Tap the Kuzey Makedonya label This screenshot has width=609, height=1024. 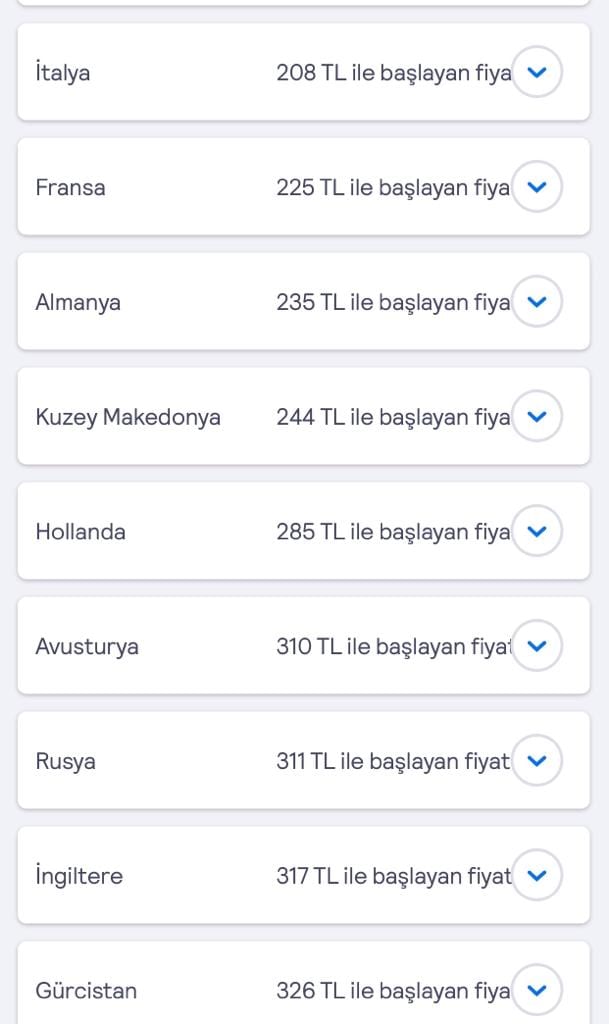[x=128, y=417]
